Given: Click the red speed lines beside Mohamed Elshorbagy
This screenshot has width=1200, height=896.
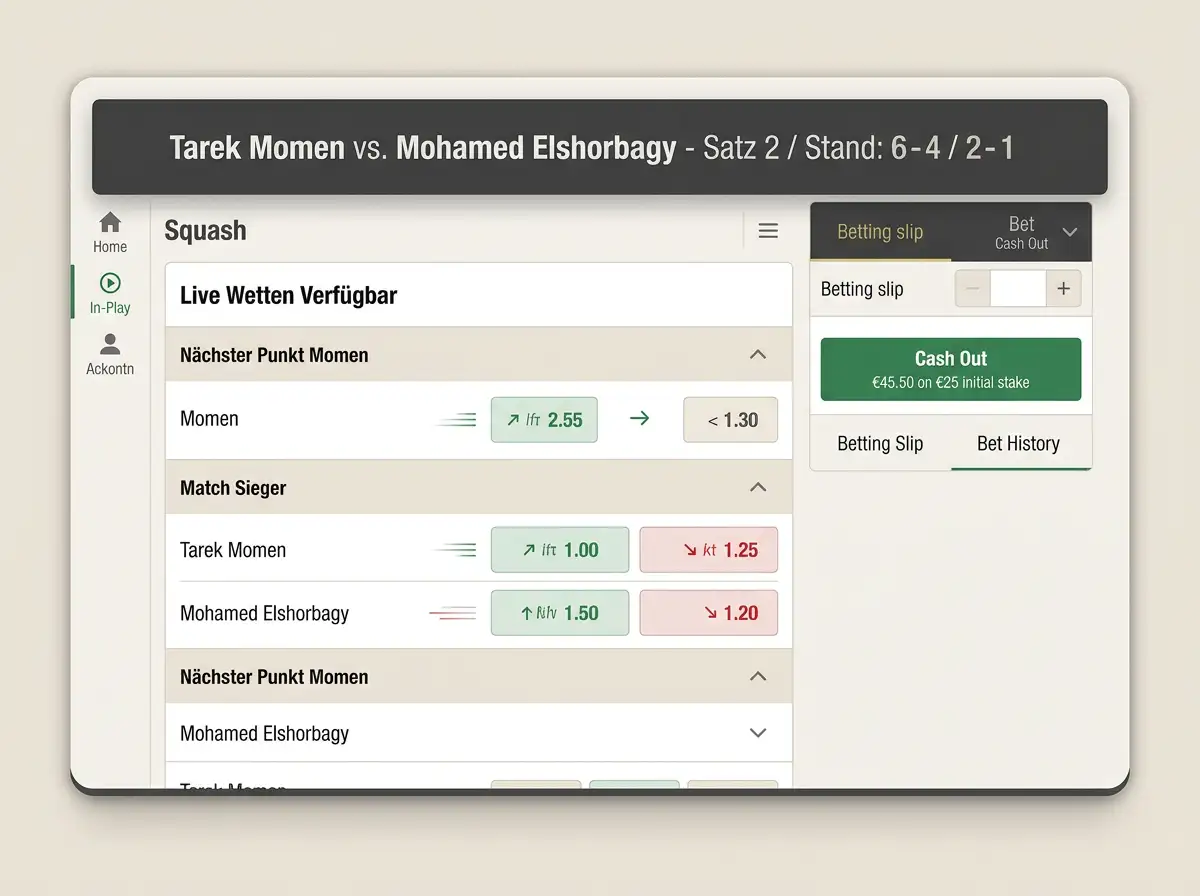Looking at the screenshot, I should 452,613.
